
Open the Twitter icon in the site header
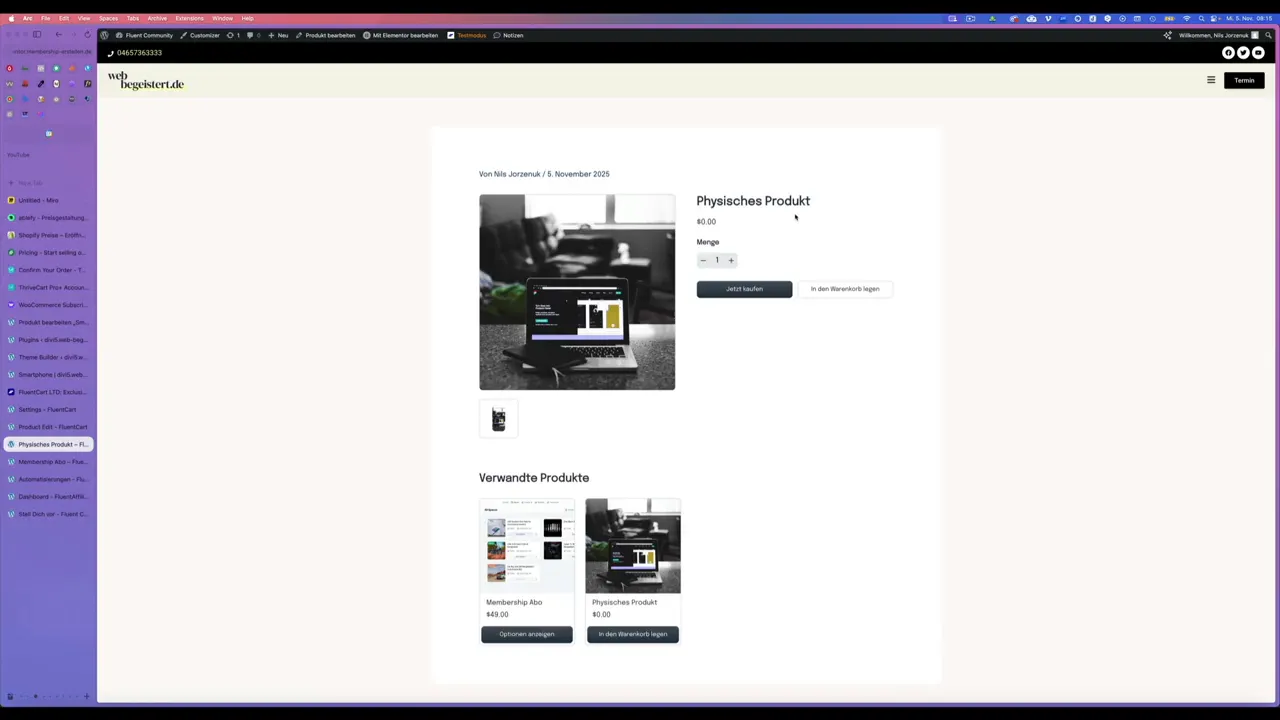[x=1243, y=52]
